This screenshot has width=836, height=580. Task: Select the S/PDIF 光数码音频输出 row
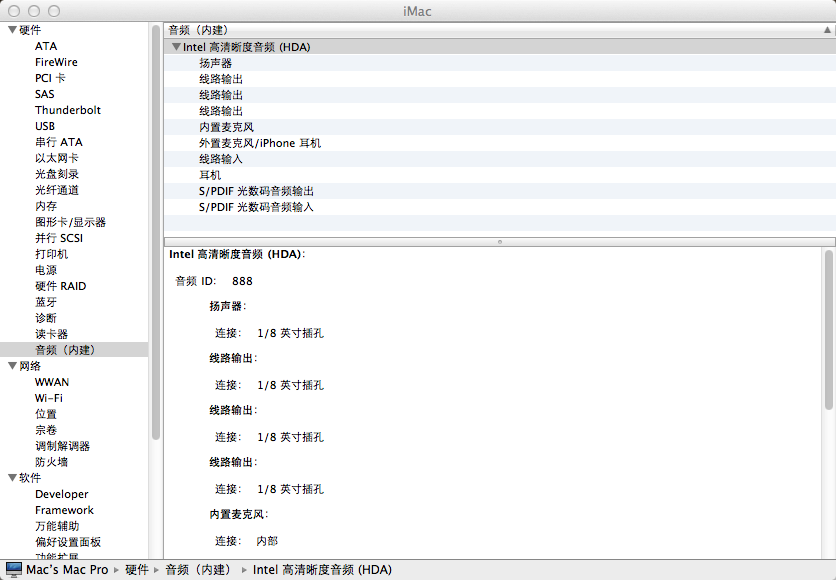tap(256, 191)
